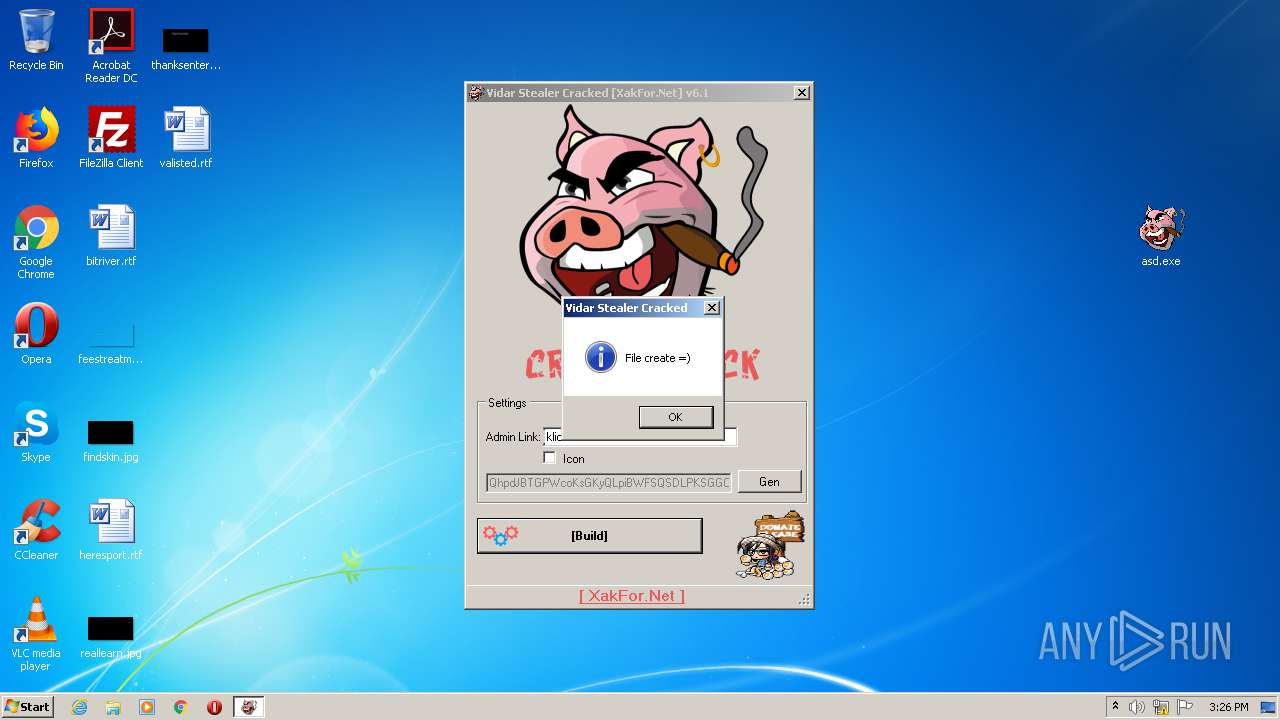Select the thanksenter desktop file
1280x720 pixels.
[186, 49]
